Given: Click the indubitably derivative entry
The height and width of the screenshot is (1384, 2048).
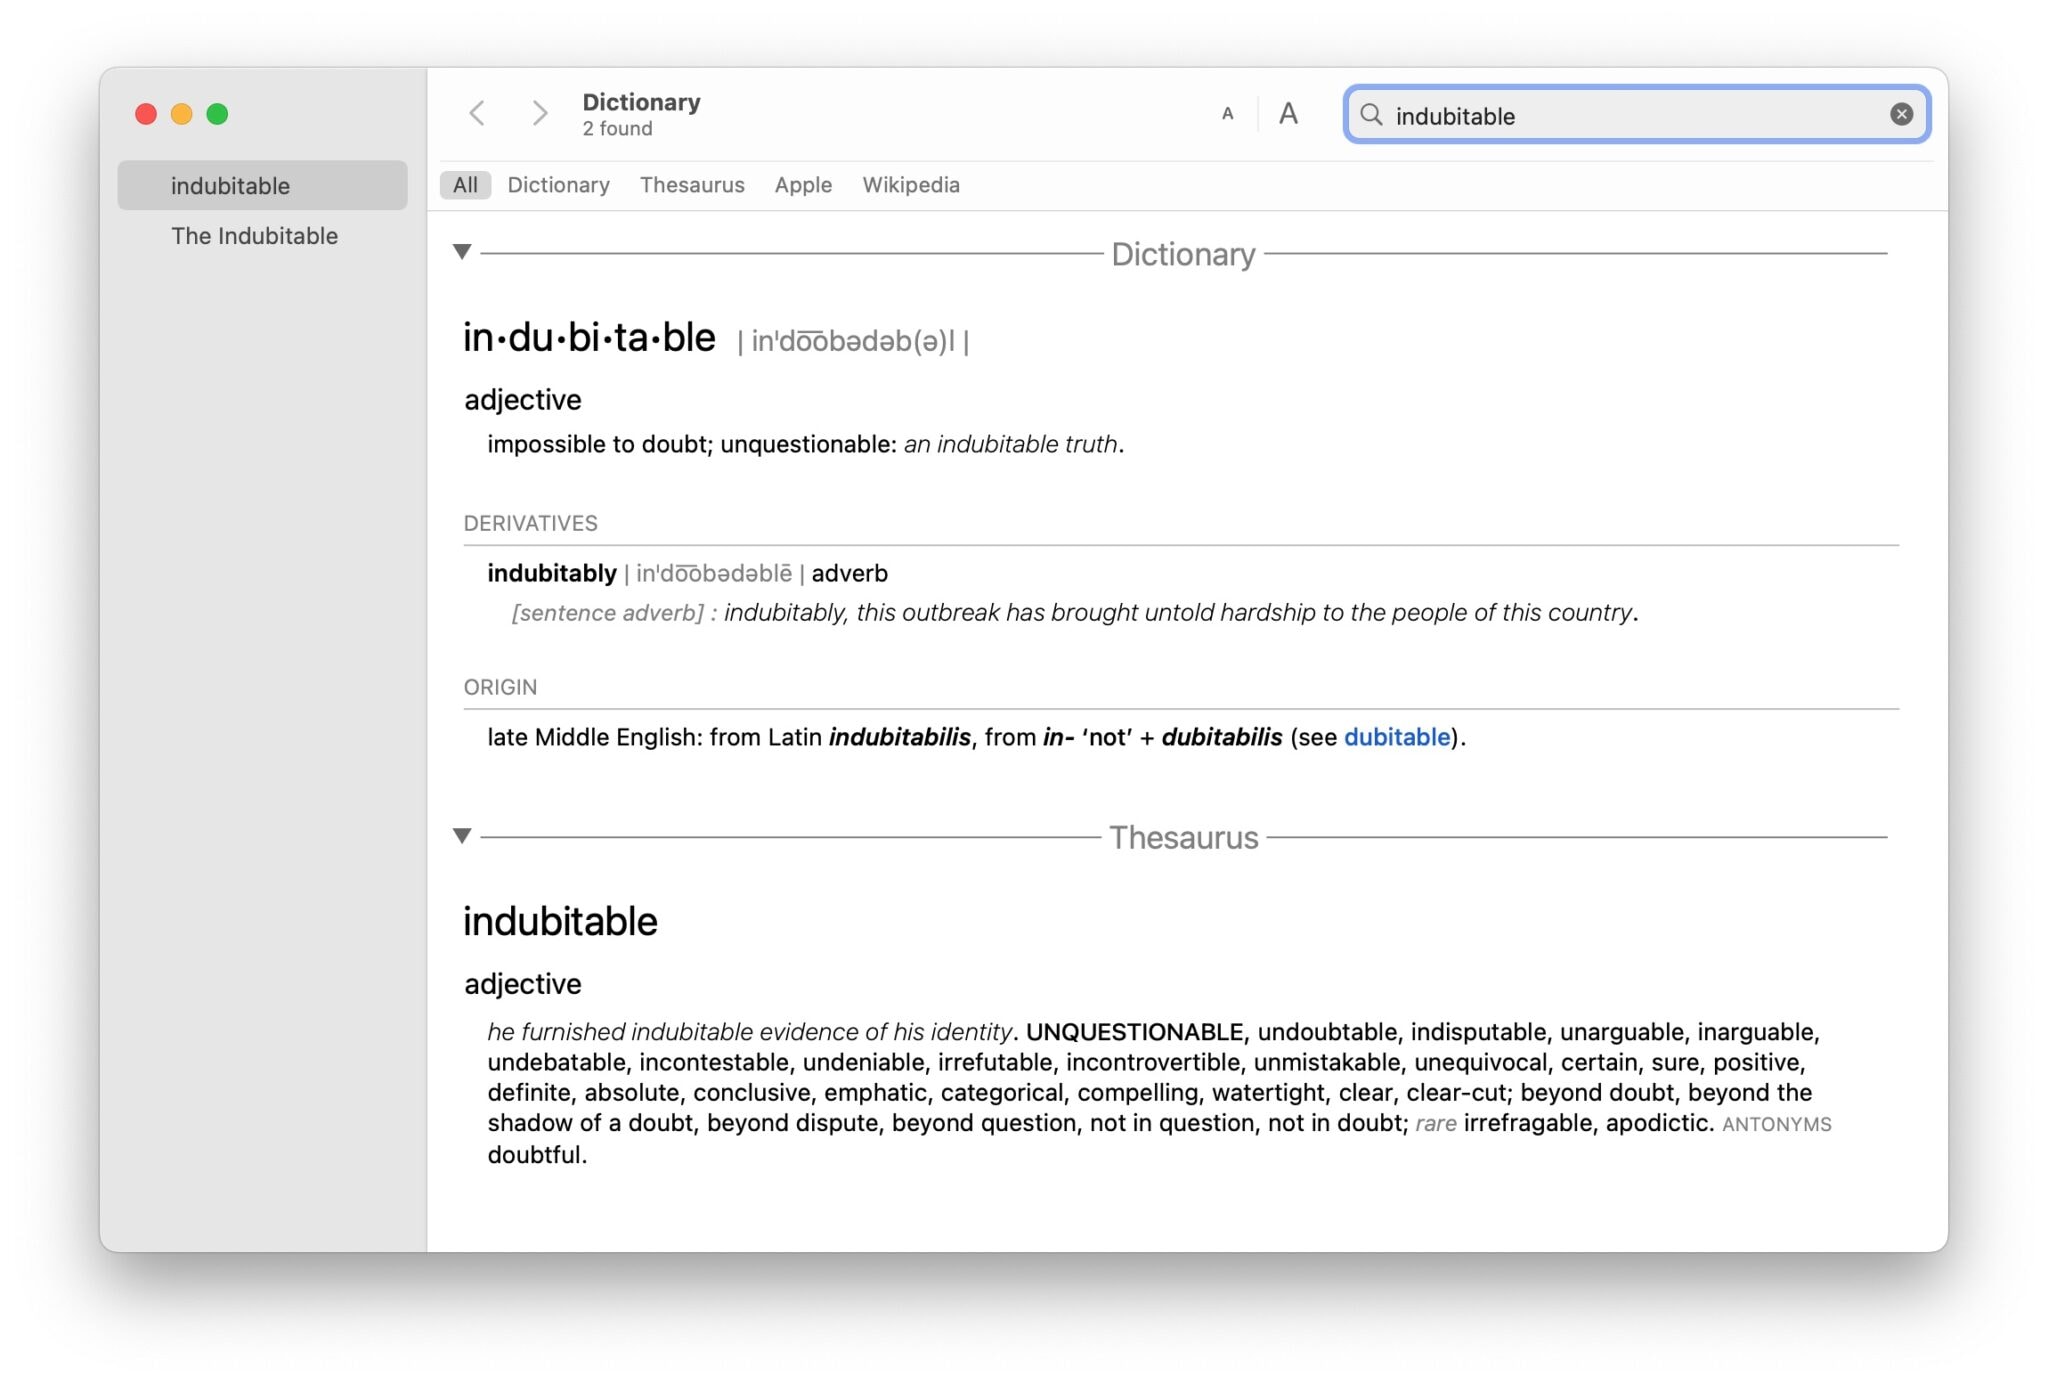Looking at the screenshot, I should [552, 574].
